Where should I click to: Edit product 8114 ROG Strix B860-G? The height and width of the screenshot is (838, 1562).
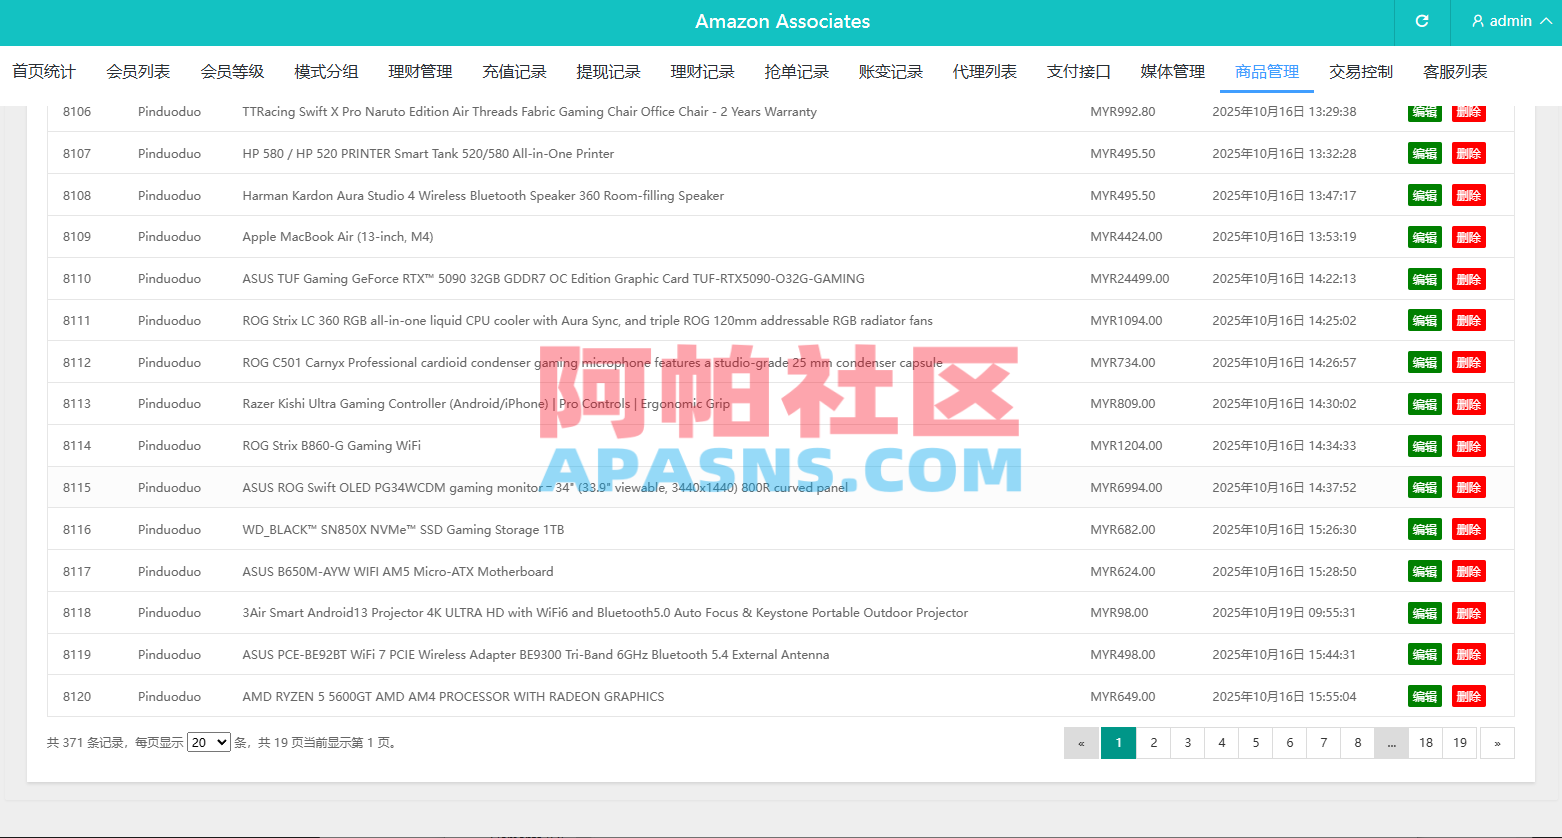click(1425, 446)
